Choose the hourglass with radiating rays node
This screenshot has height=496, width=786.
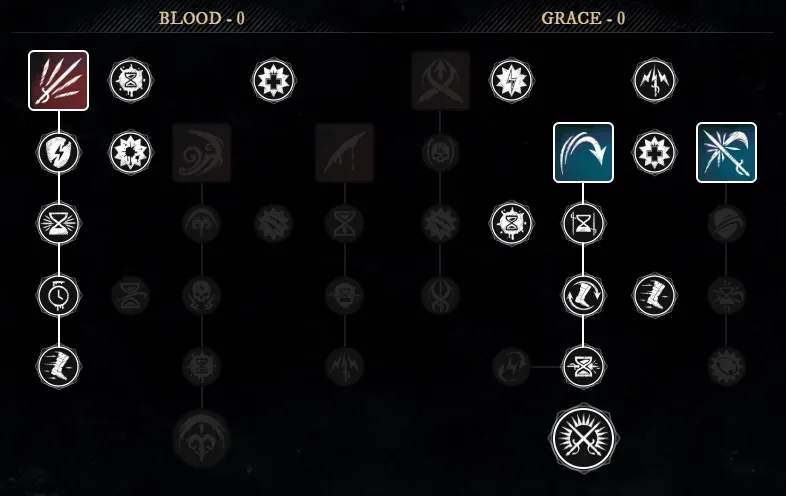pyautogui.click(x=59, y=223)
